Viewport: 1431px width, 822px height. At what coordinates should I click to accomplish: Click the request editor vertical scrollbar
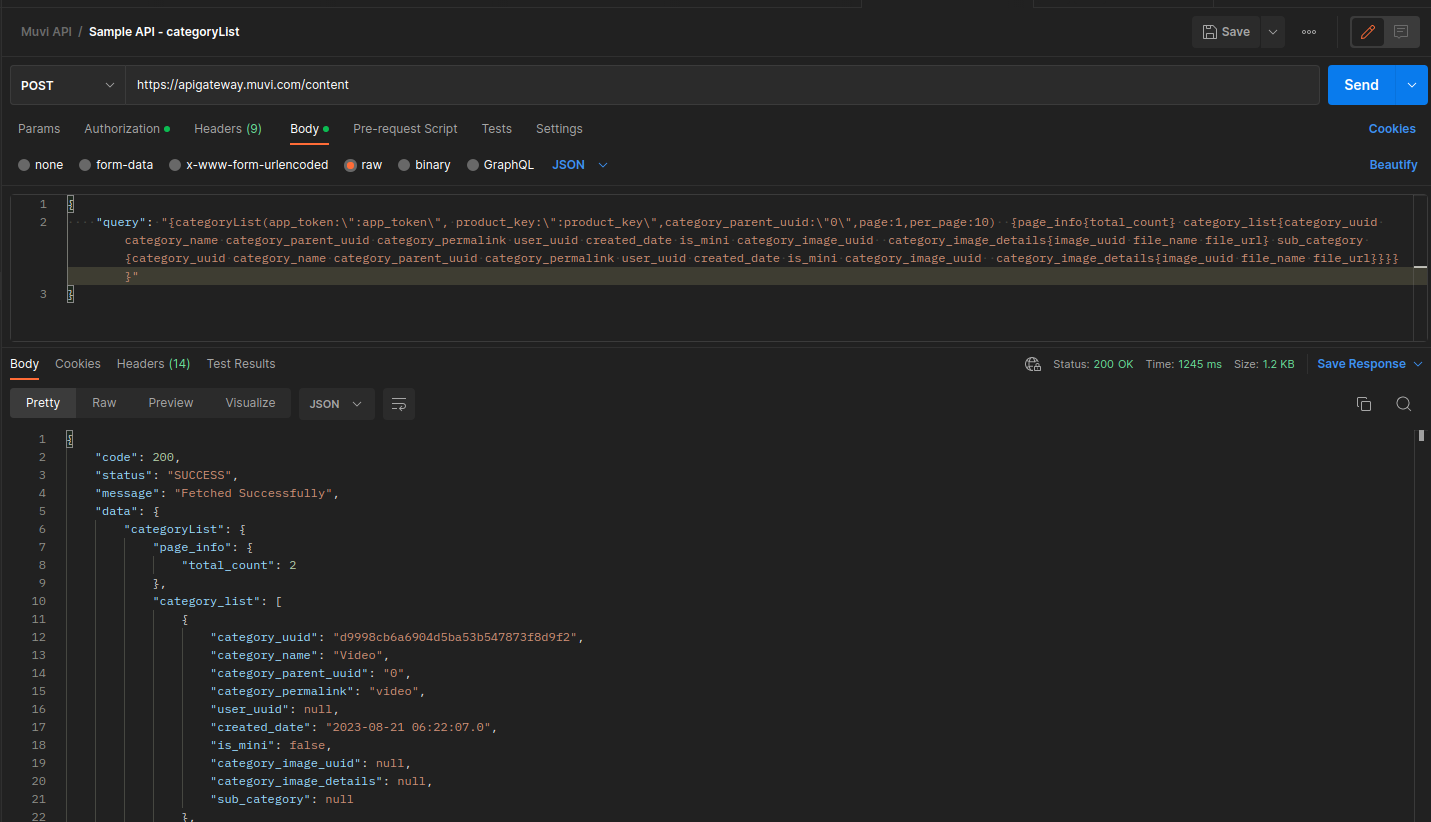[1421, 266]
